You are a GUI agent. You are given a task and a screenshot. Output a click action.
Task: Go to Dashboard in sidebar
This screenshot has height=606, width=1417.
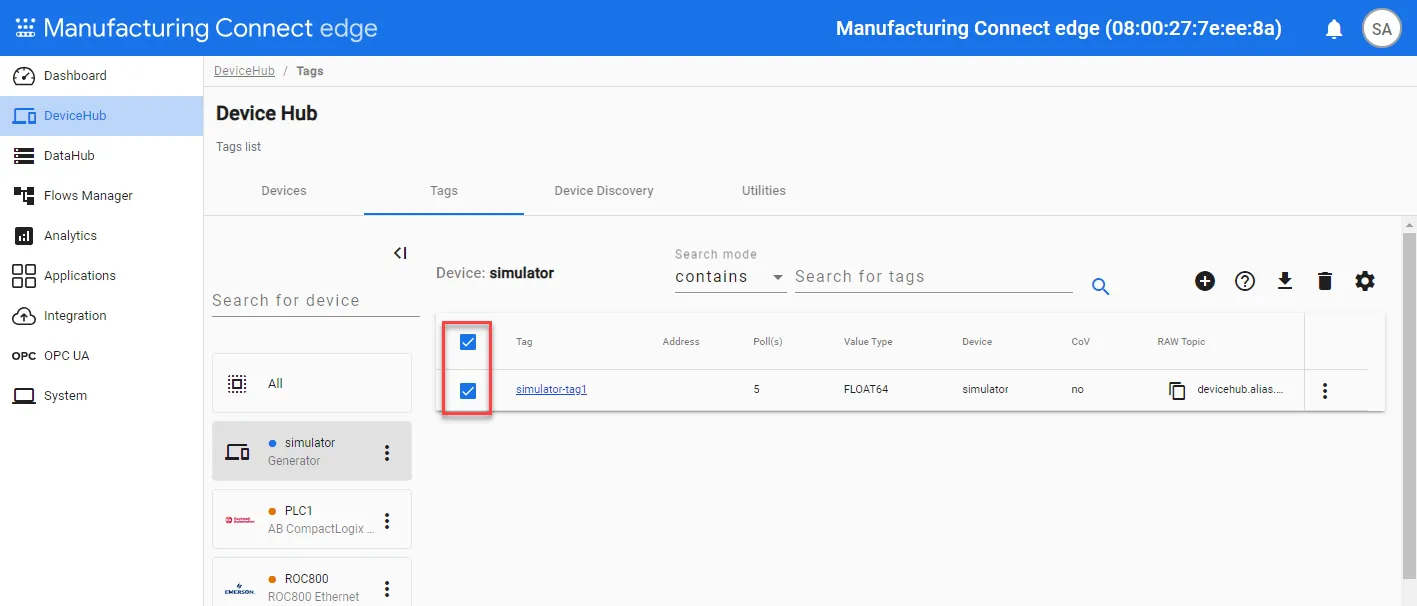click(101, 76)
